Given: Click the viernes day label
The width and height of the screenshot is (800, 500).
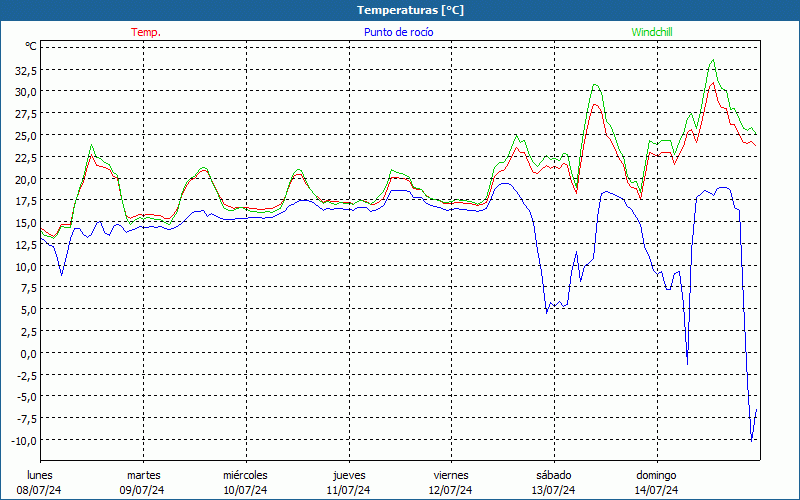Looking at the screenshot, I should click(451, 475).
